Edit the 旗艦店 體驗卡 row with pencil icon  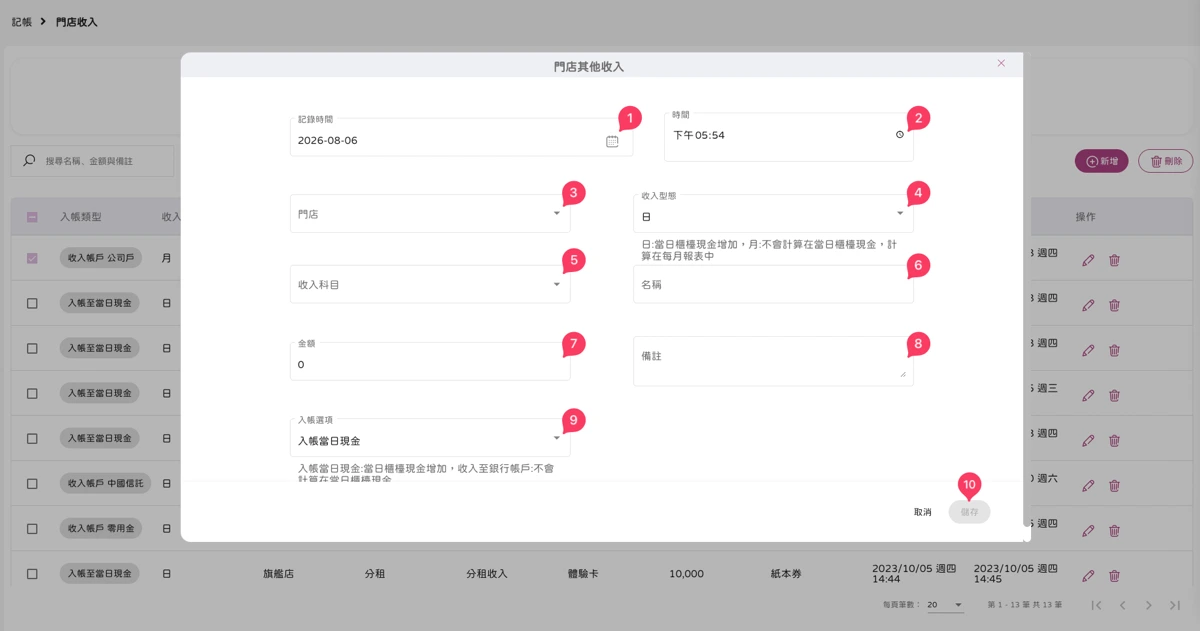[1088, 575]
